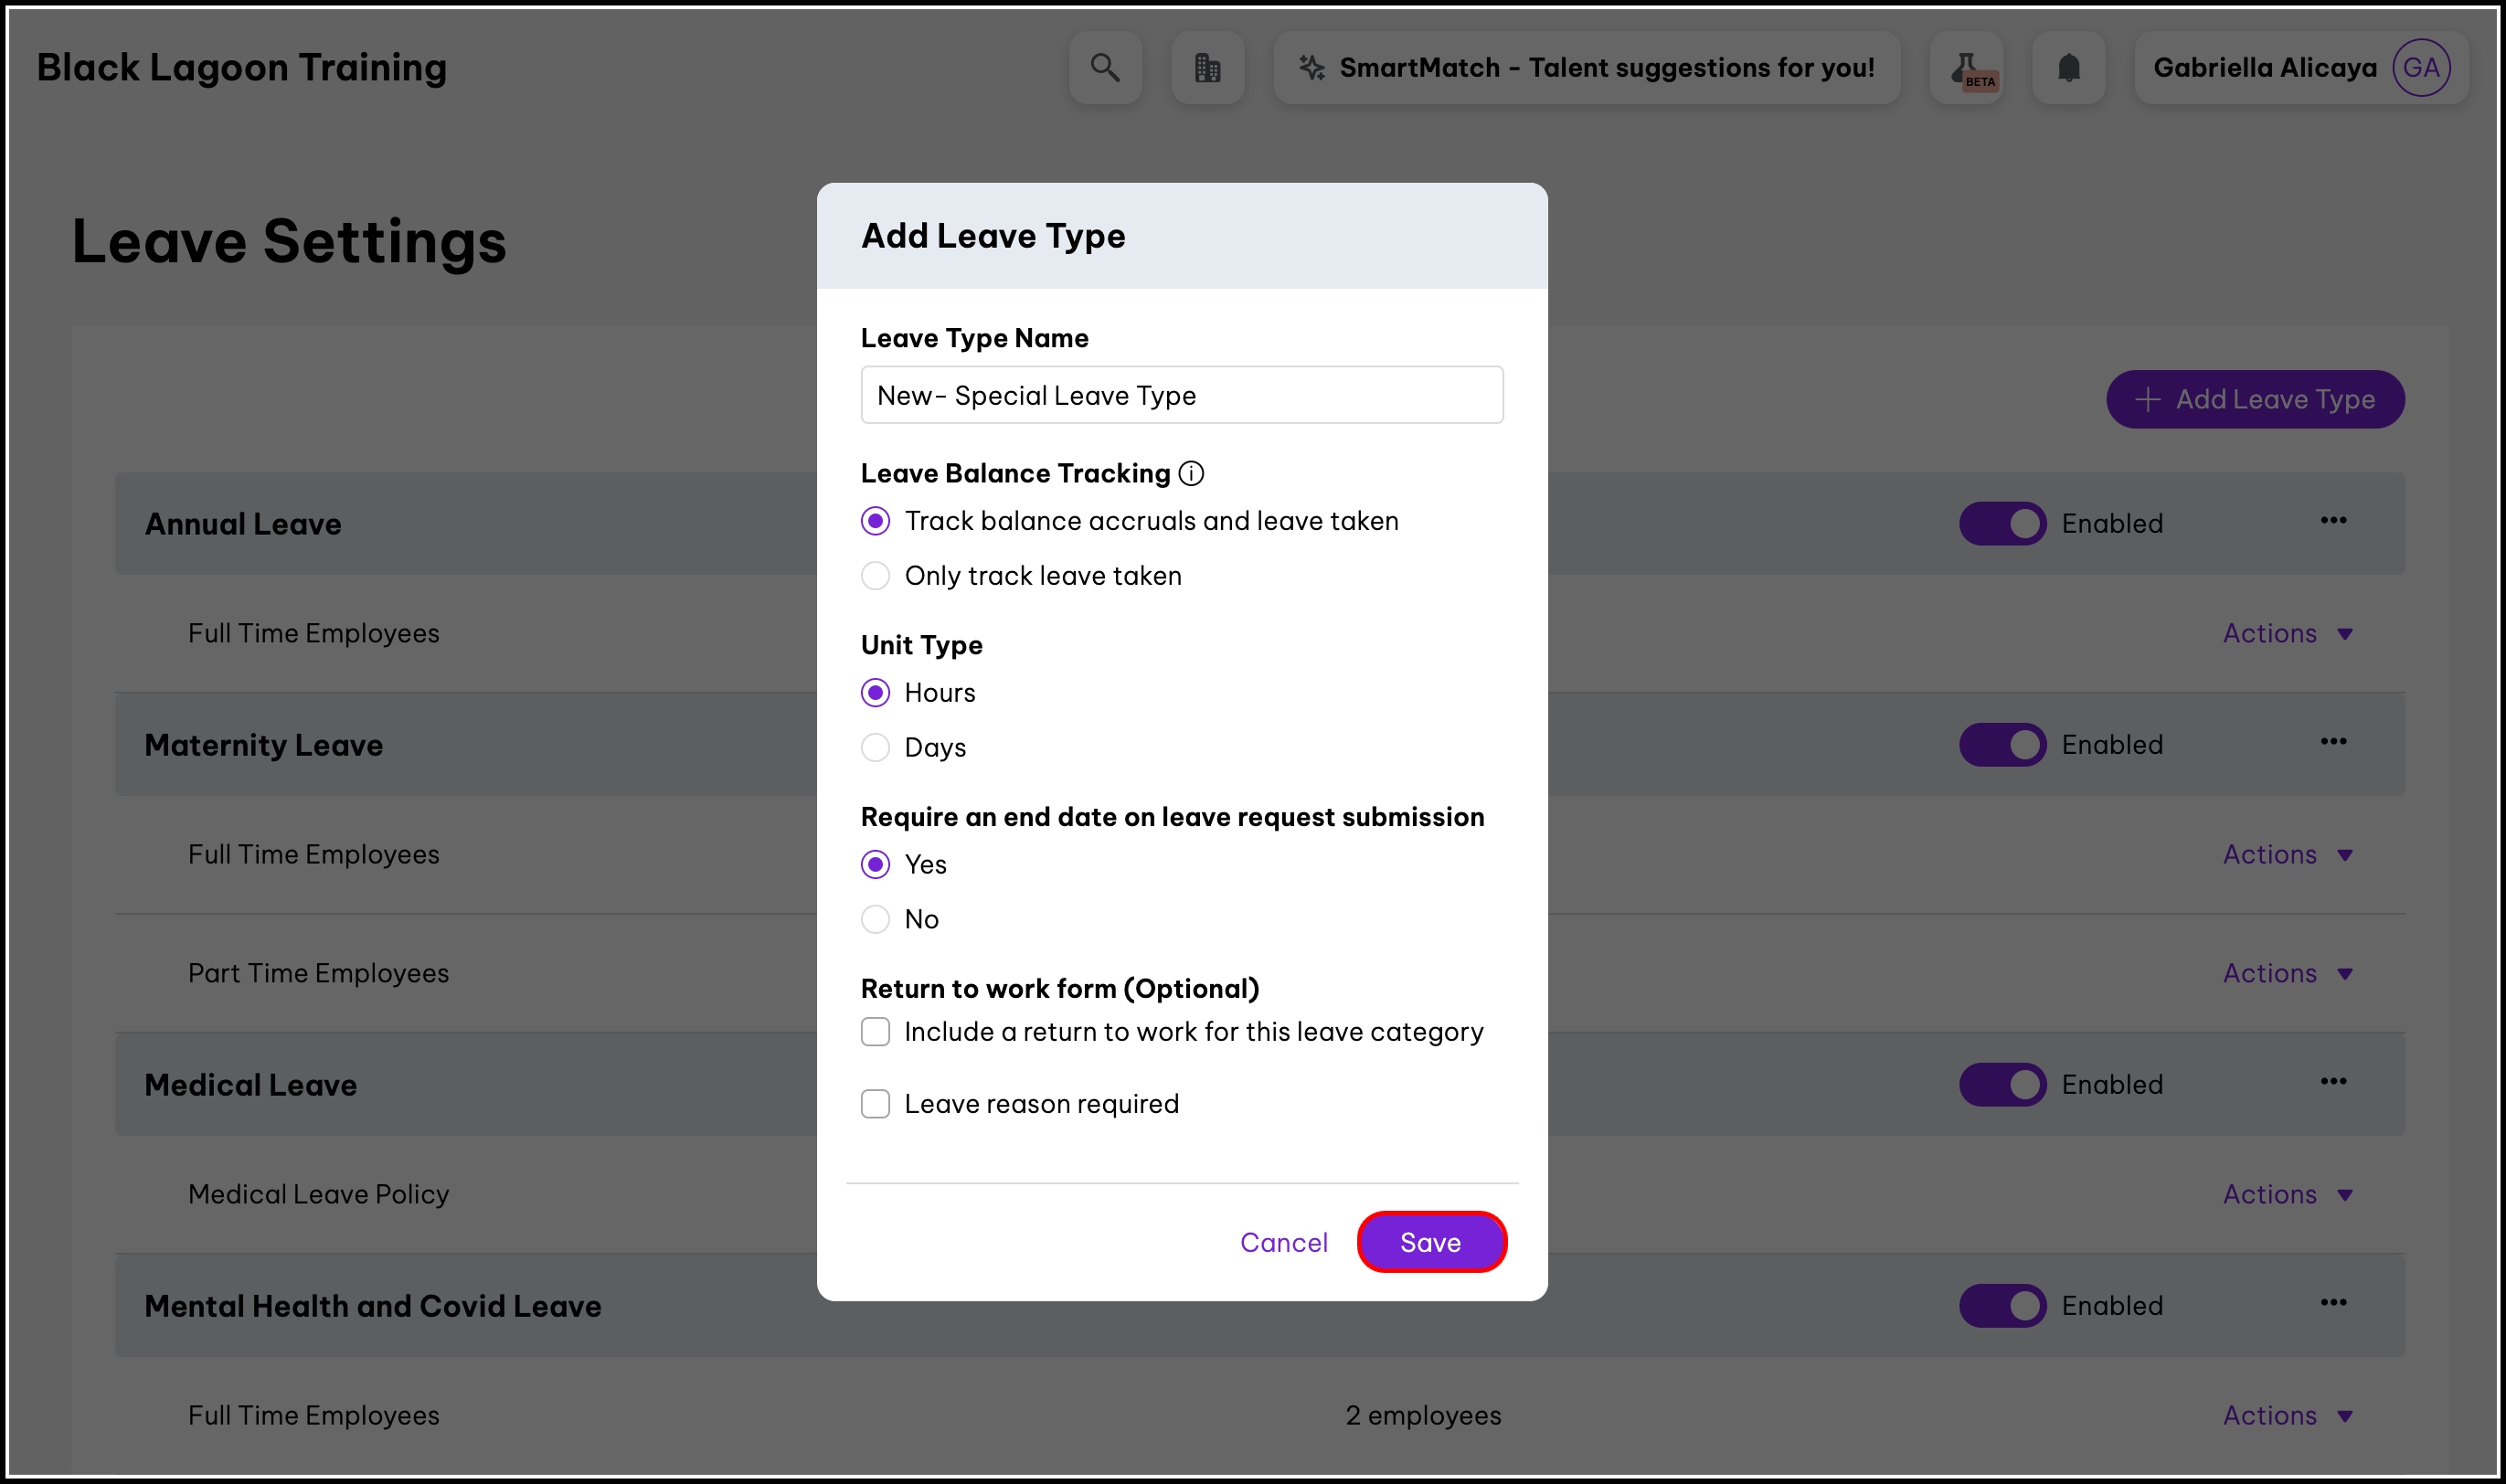
Task: Check Leave reason required
Action: (x=875, y=1104)
